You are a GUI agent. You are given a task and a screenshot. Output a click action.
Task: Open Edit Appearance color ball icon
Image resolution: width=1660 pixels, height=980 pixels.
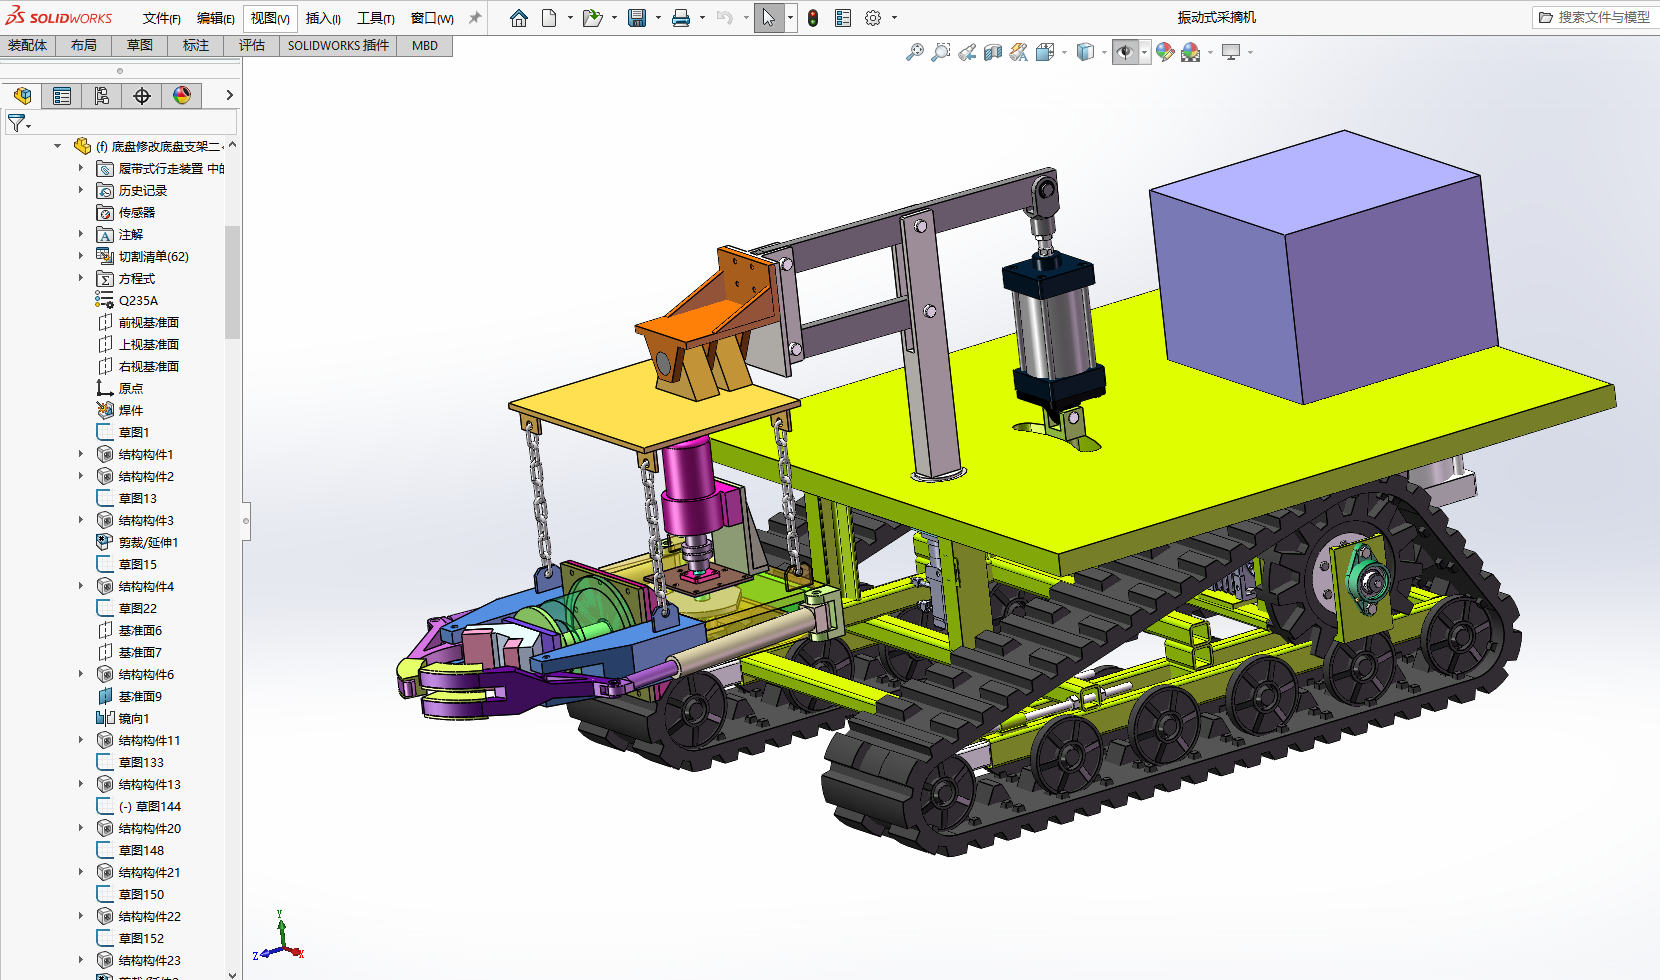(1165, 52)
